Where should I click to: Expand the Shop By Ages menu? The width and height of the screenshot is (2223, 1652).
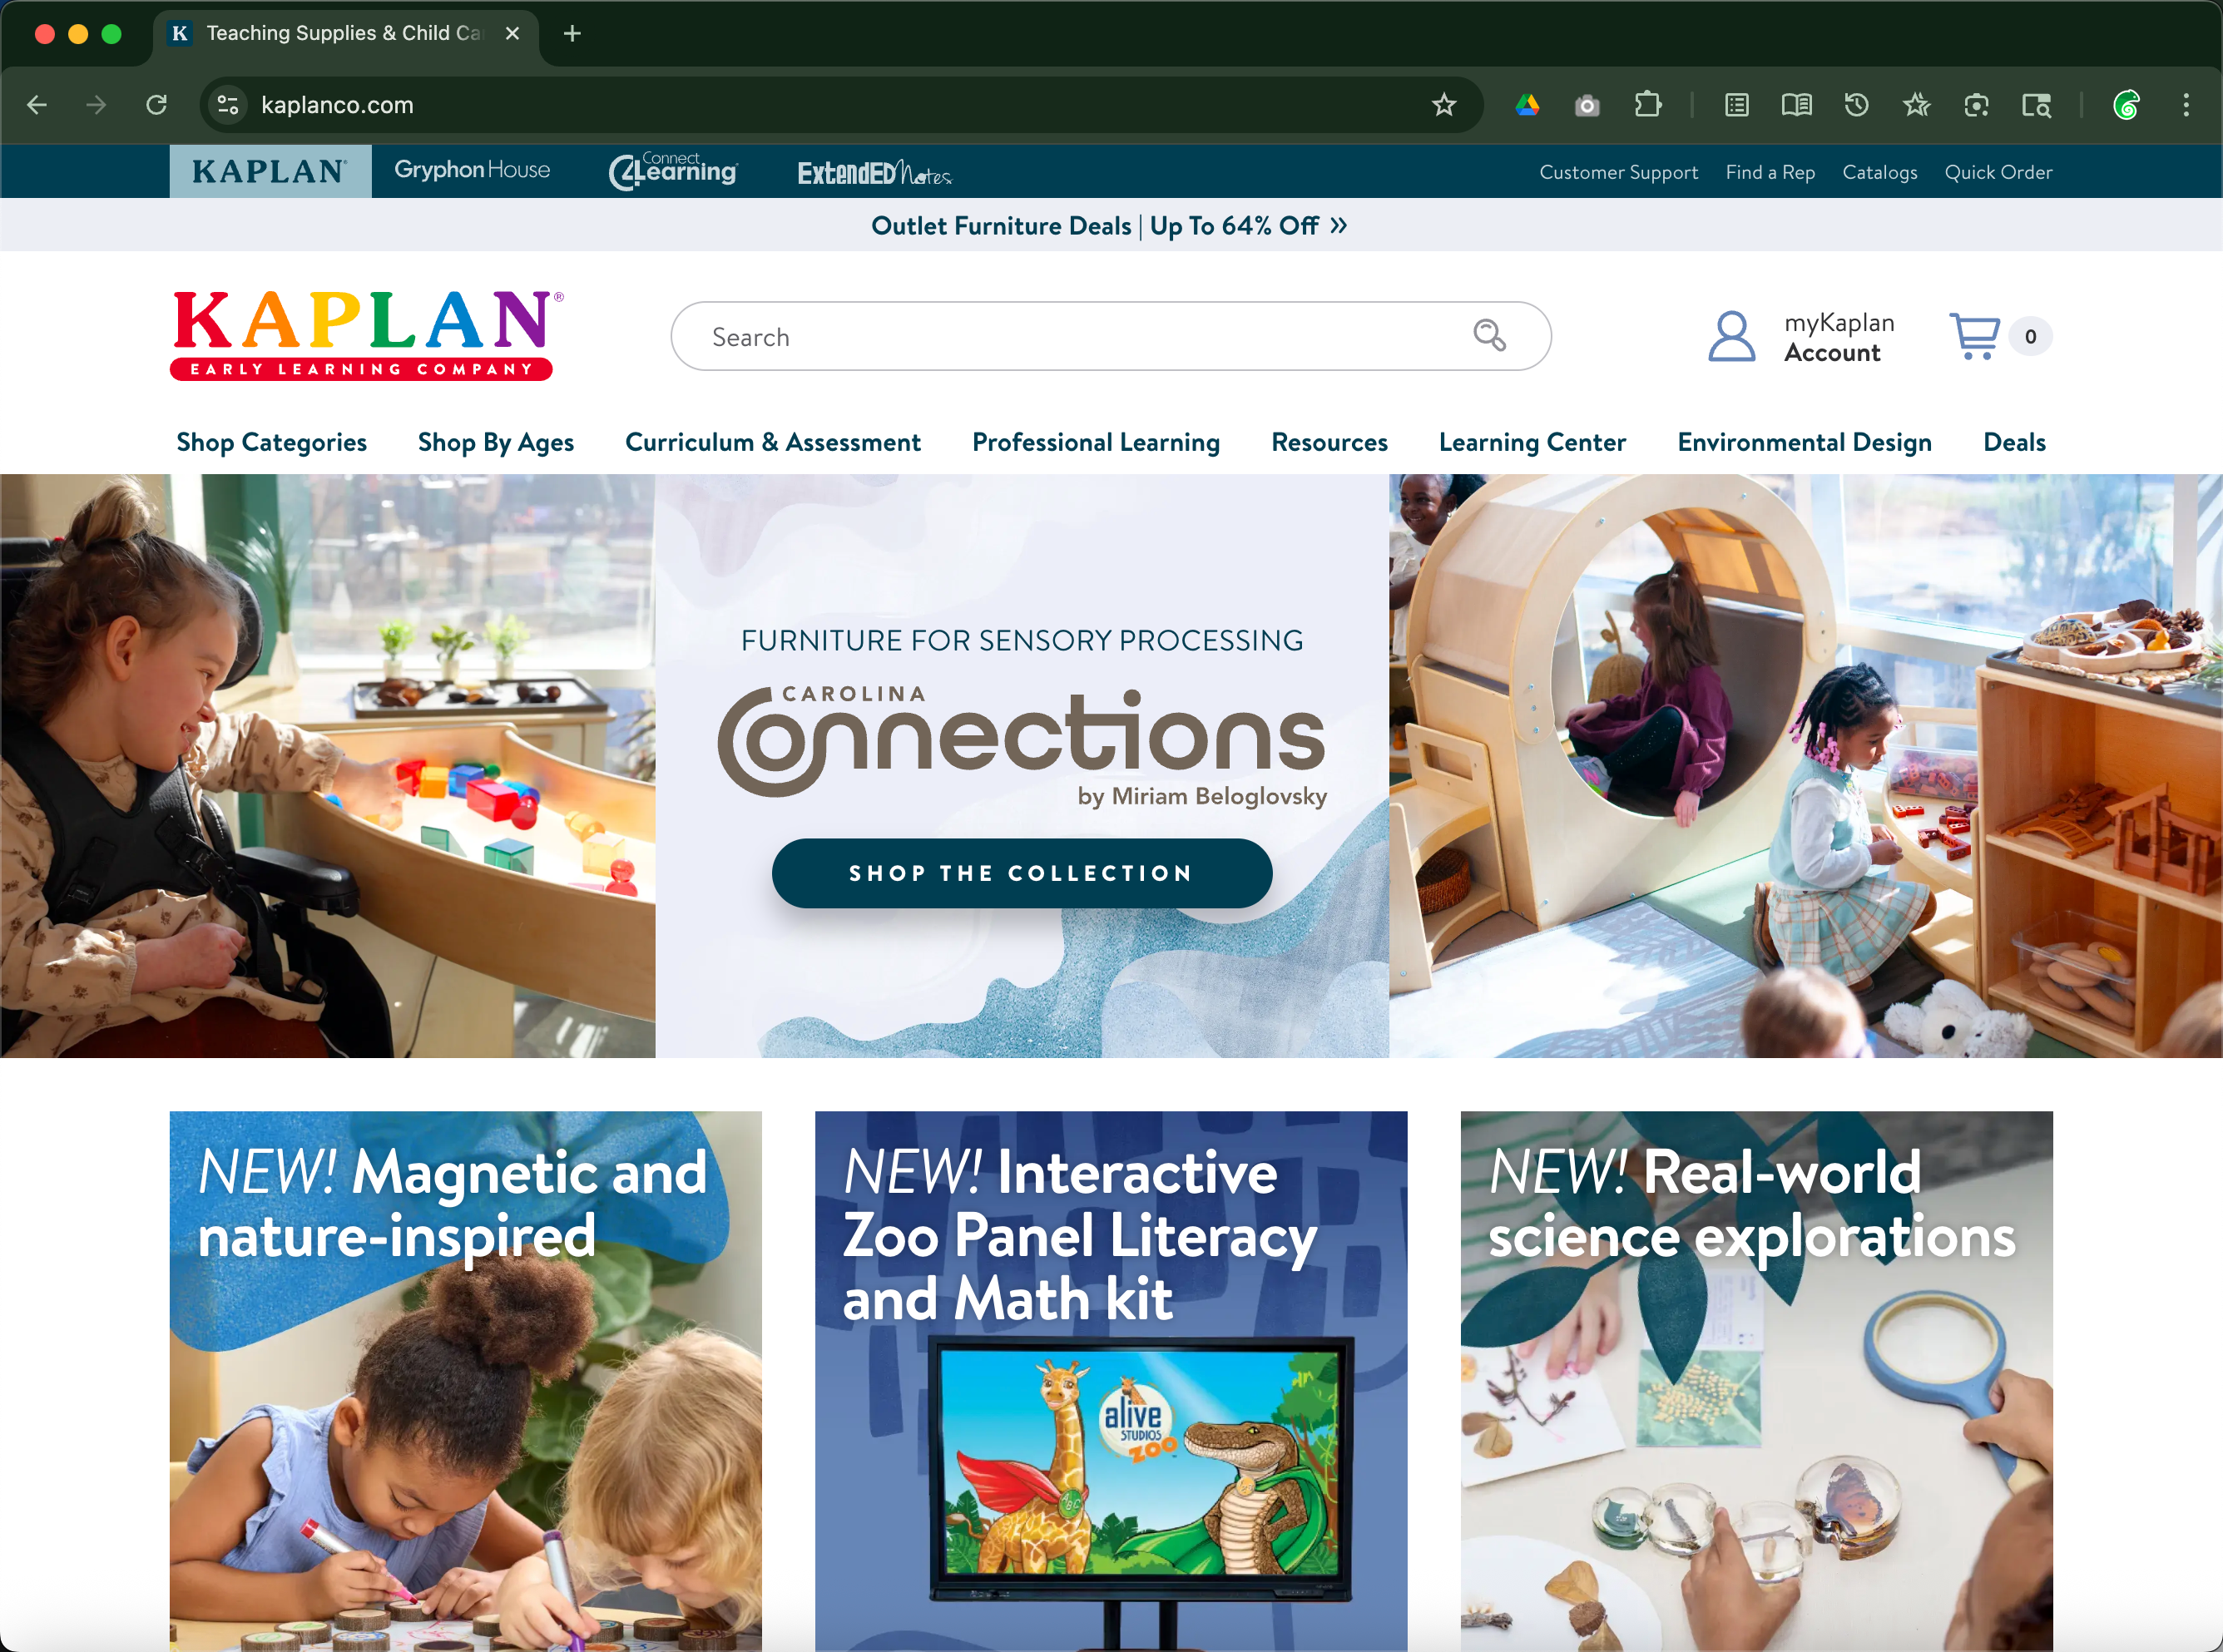point(495,442)
